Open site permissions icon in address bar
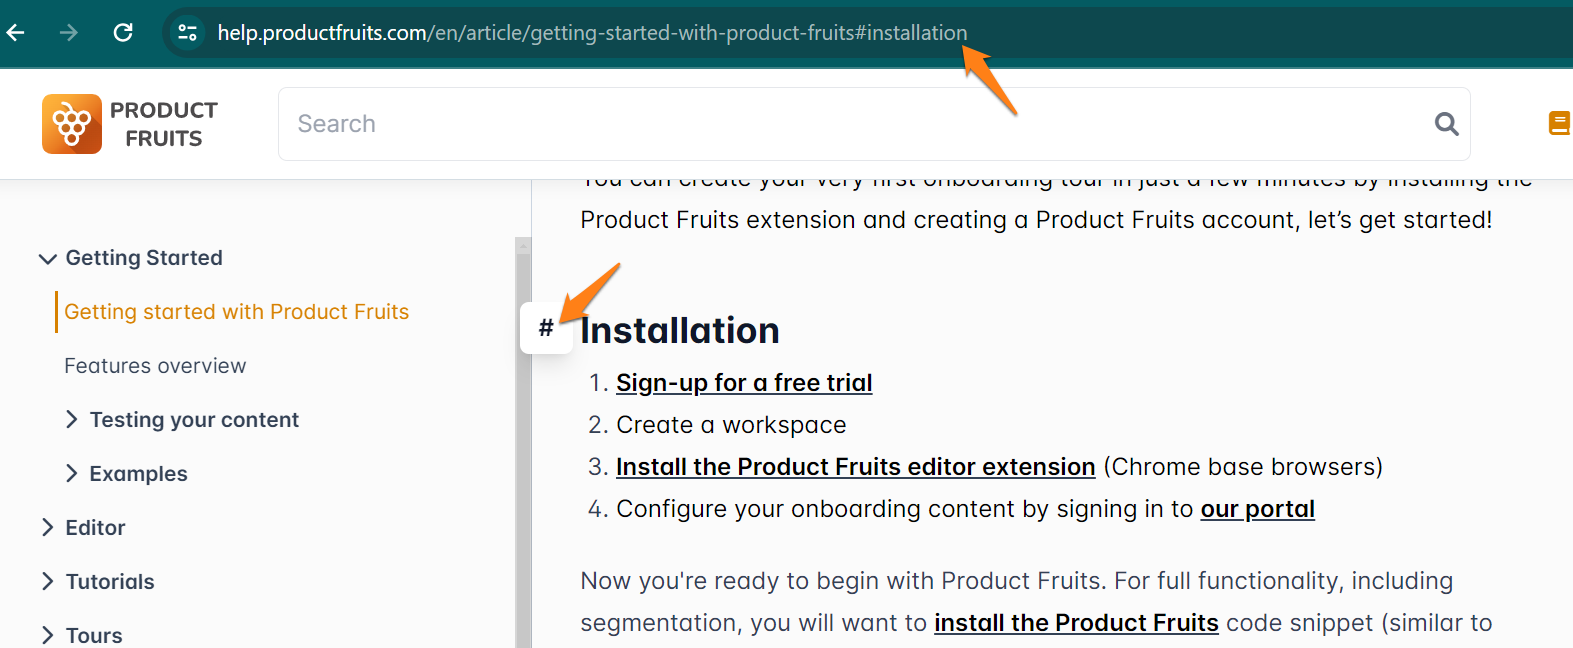 coord(187,32)
